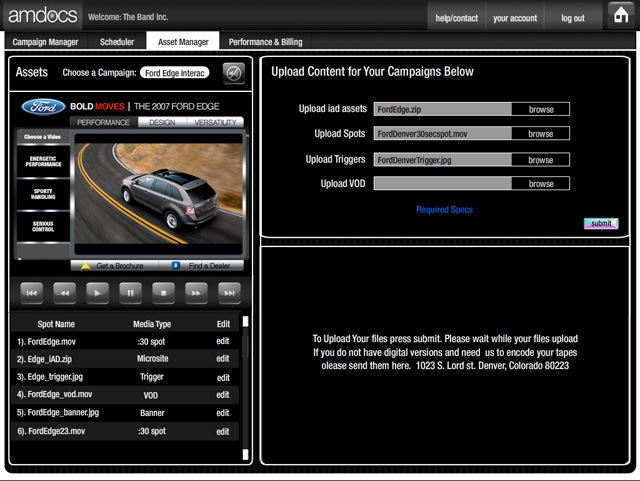The width and height of the screenshot is (640, 481).
Task: Click the asset list scrollbar bottom handle
Action: tap(245, 454)
